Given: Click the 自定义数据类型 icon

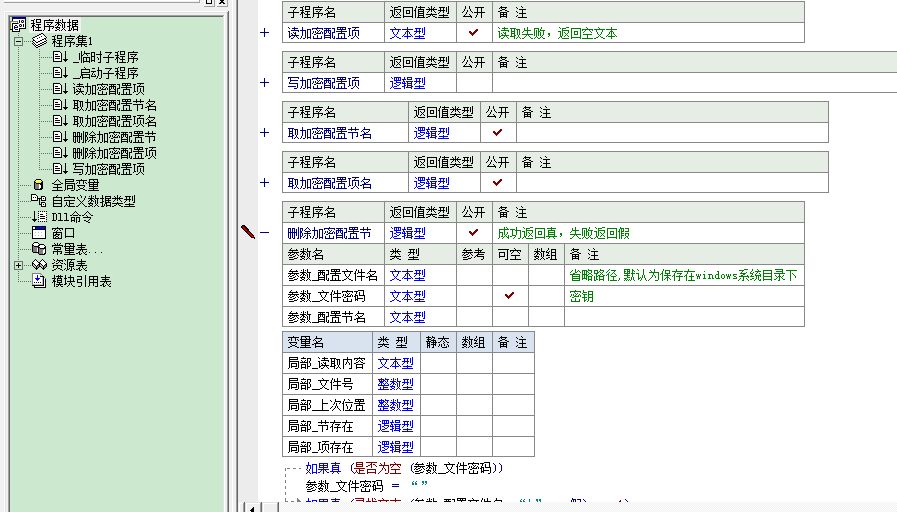Looking at the screenshot, I should (x=39, y=200).
